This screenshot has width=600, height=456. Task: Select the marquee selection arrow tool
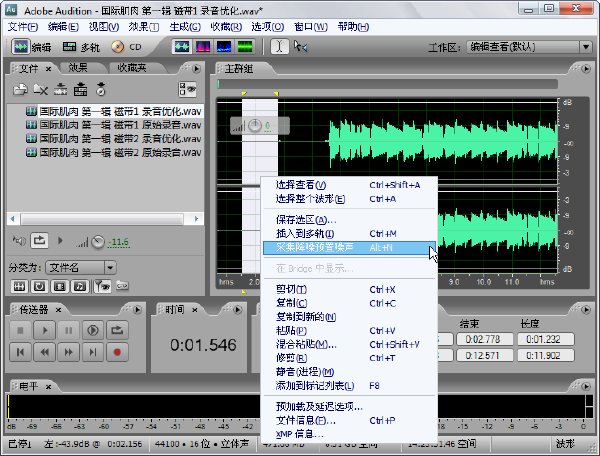click(x=301, y=47)
